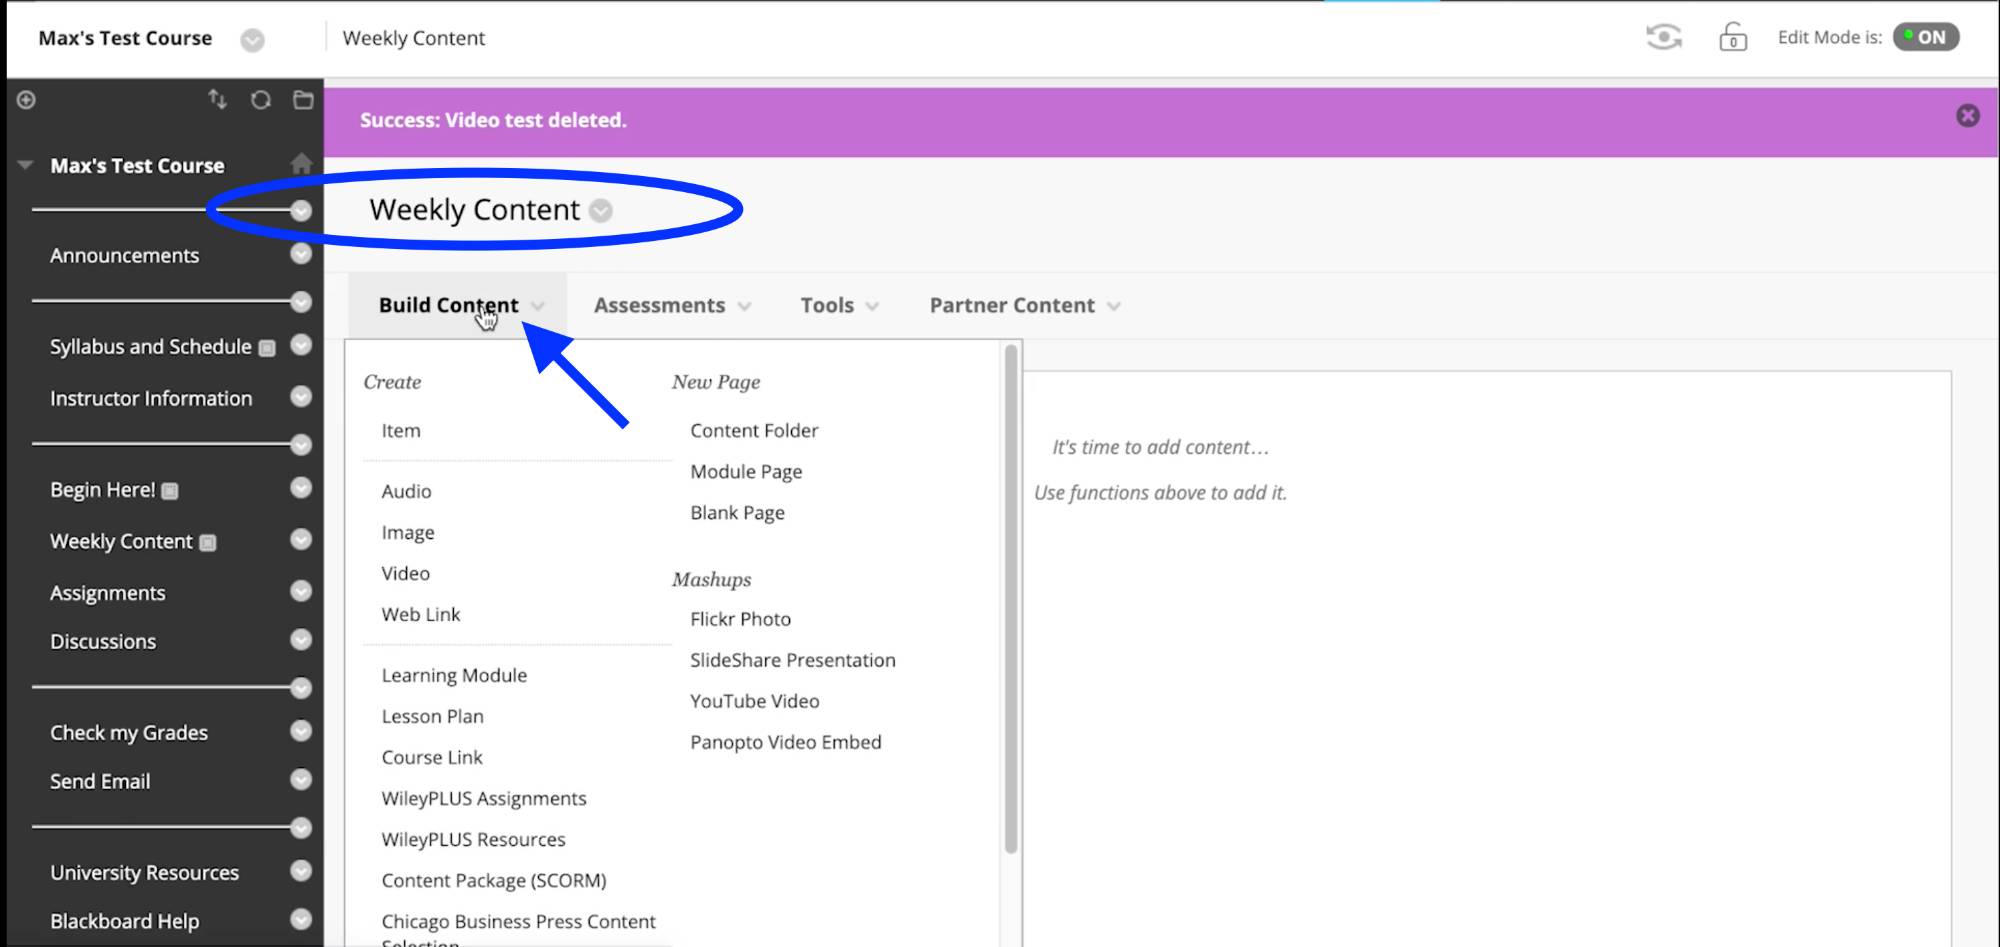
Task: Click the padlock icon near Edit Mode
Action: [1732, 38]
